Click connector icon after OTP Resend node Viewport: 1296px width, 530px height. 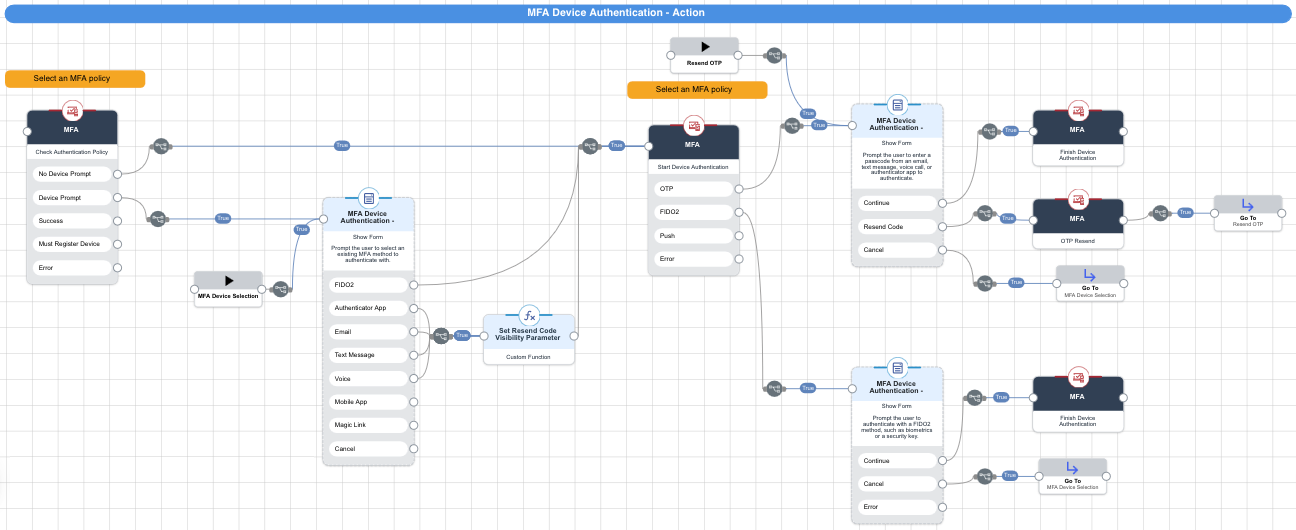(1160, 212)
